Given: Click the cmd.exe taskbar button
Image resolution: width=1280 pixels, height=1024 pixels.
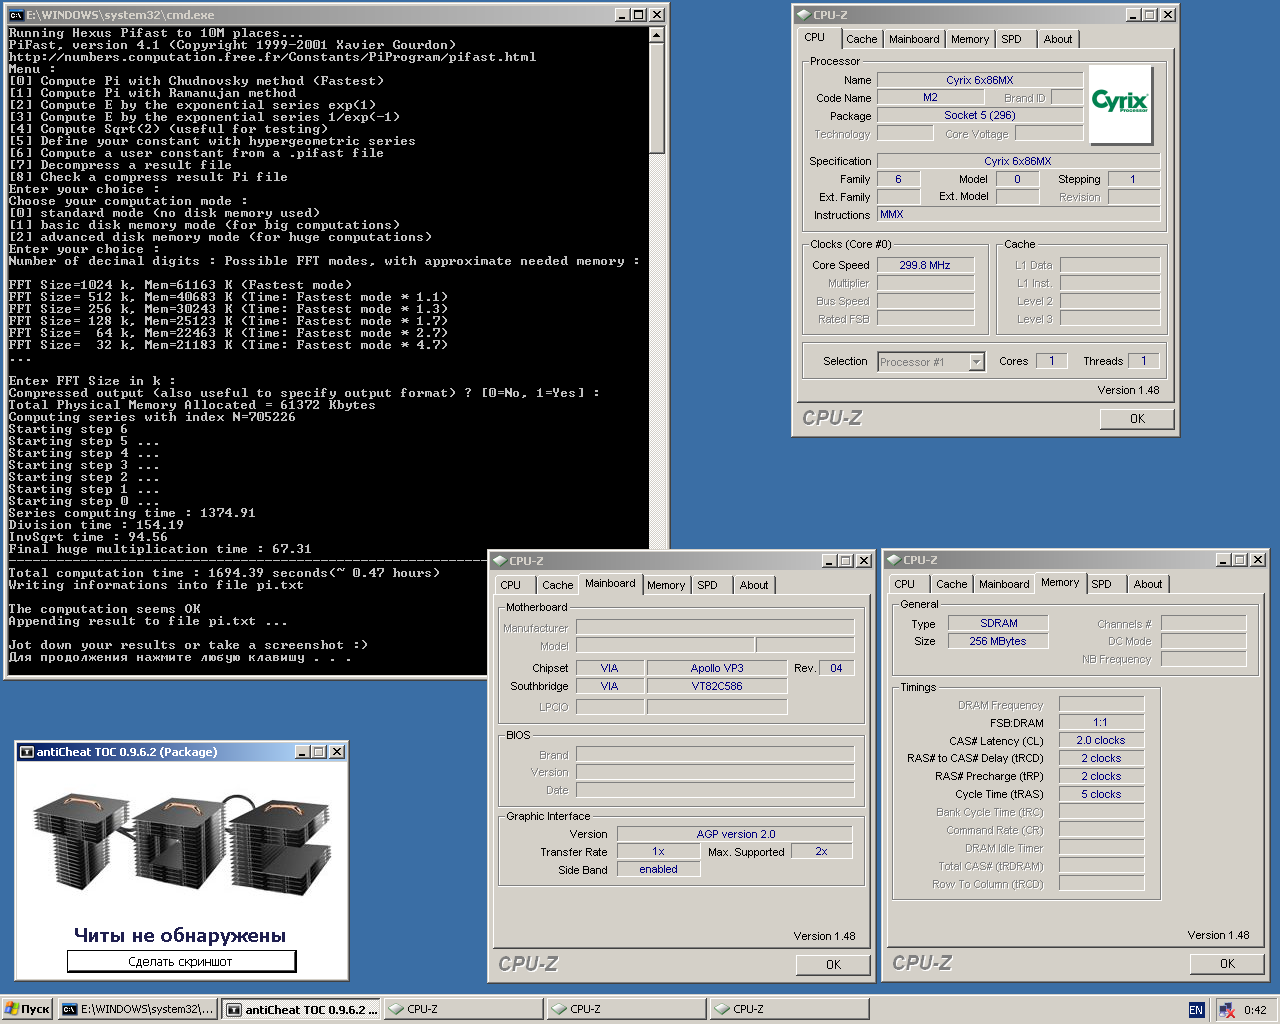Looking at the screenshot, I should [x=138, y=1009].
